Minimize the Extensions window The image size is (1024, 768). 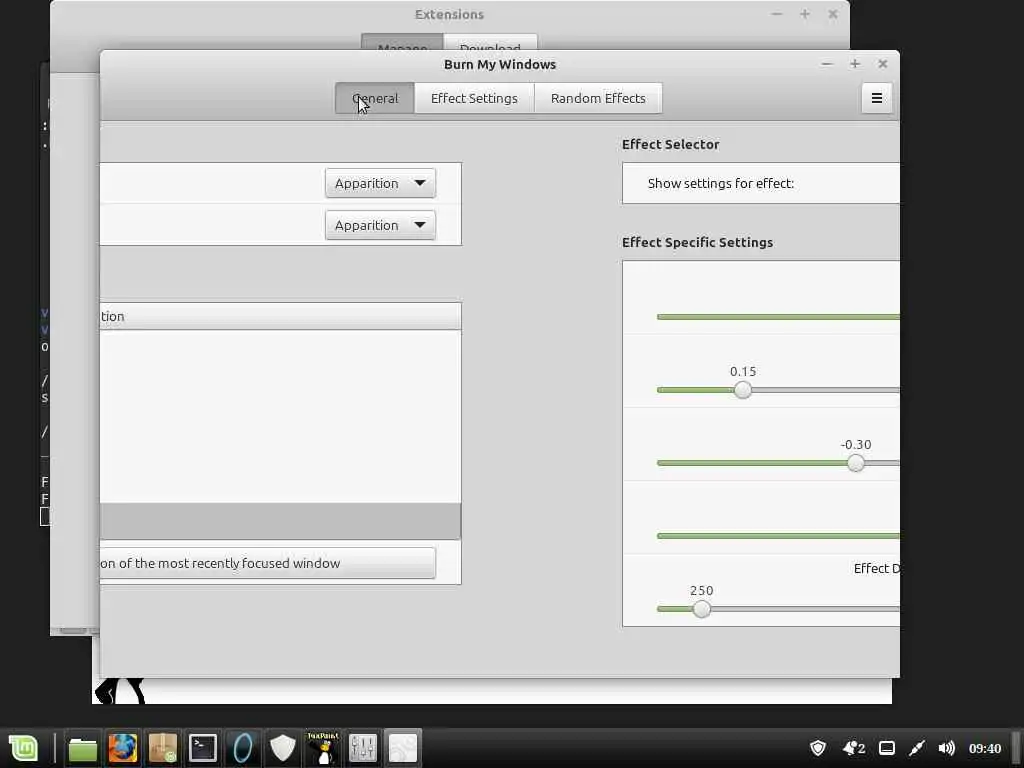point(776,14)
